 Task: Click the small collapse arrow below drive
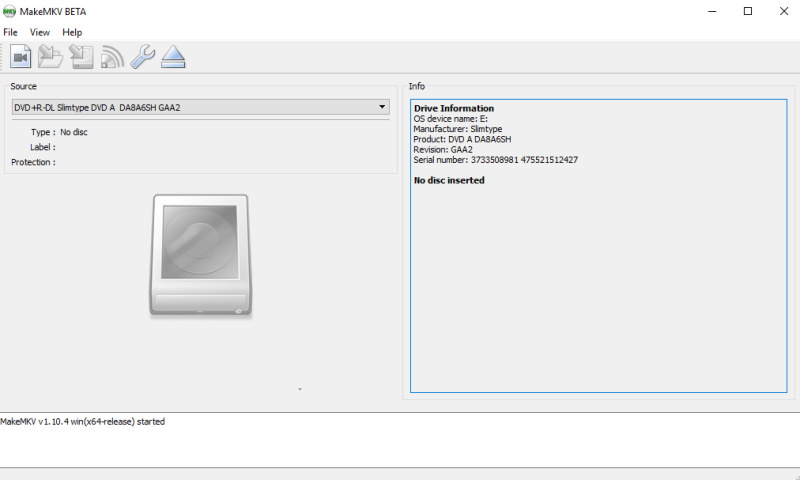(300, 389)
